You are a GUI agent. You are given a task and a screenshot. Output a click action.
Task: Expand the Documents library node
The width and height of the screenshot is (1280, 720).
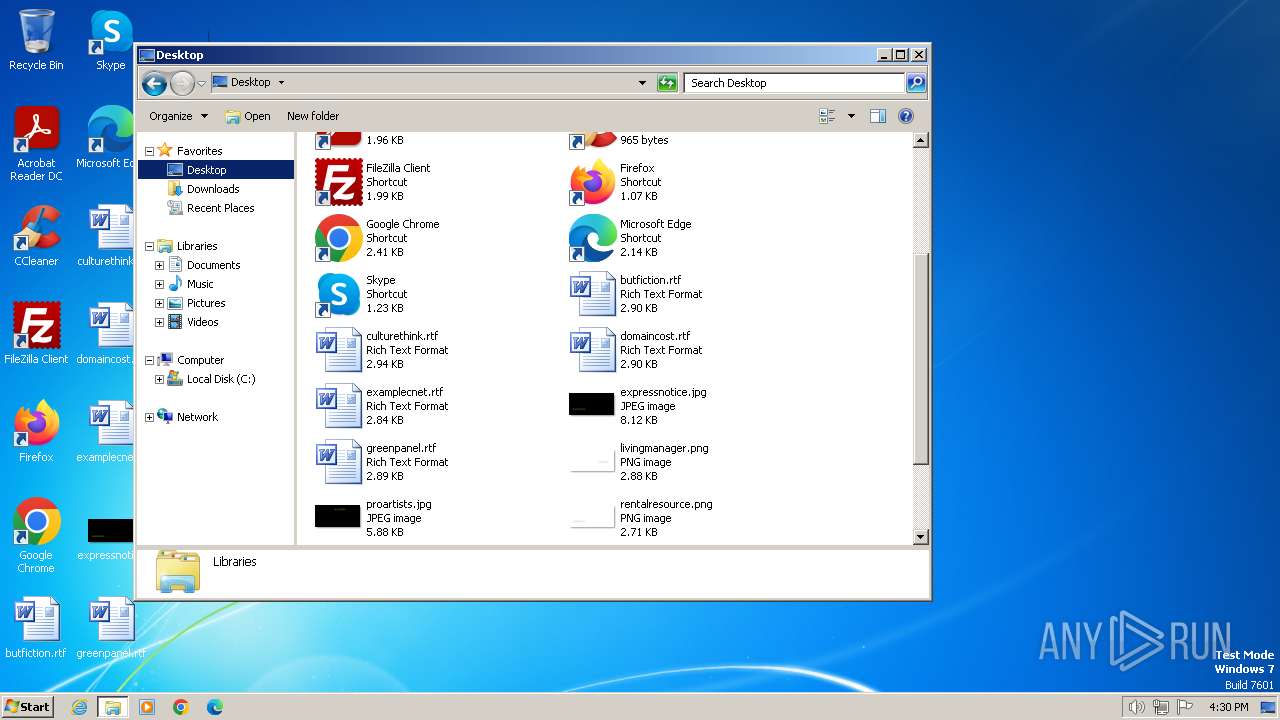tap(159, 265)
